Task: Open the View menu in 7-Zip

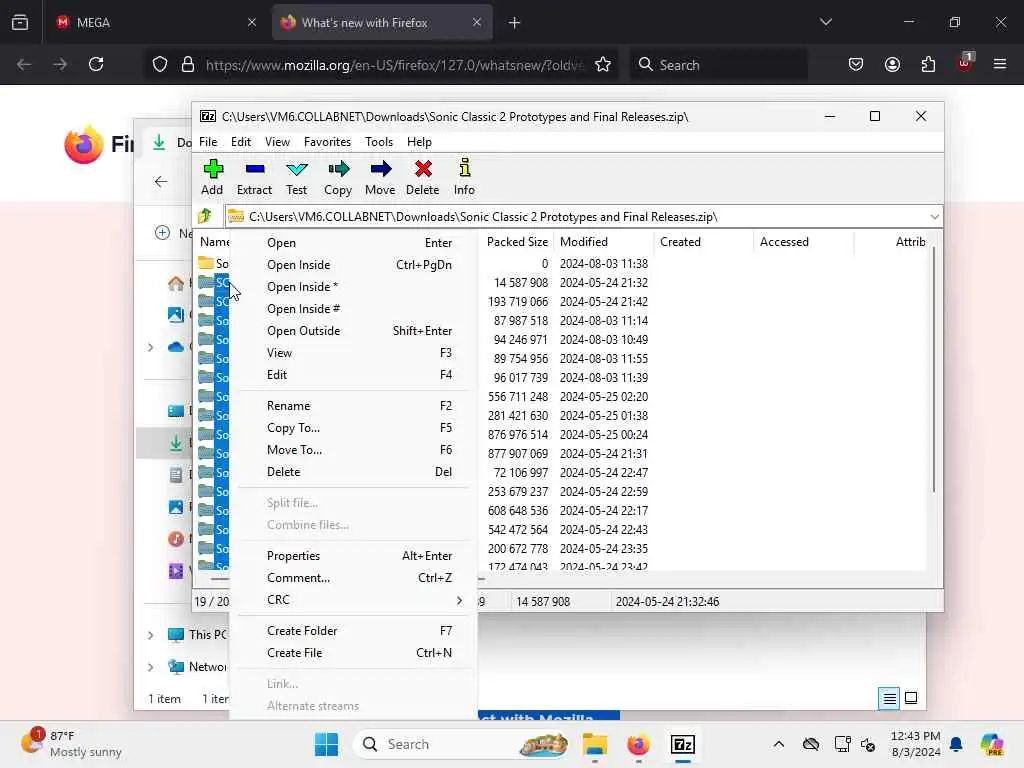Action: [x=278, y=142]
